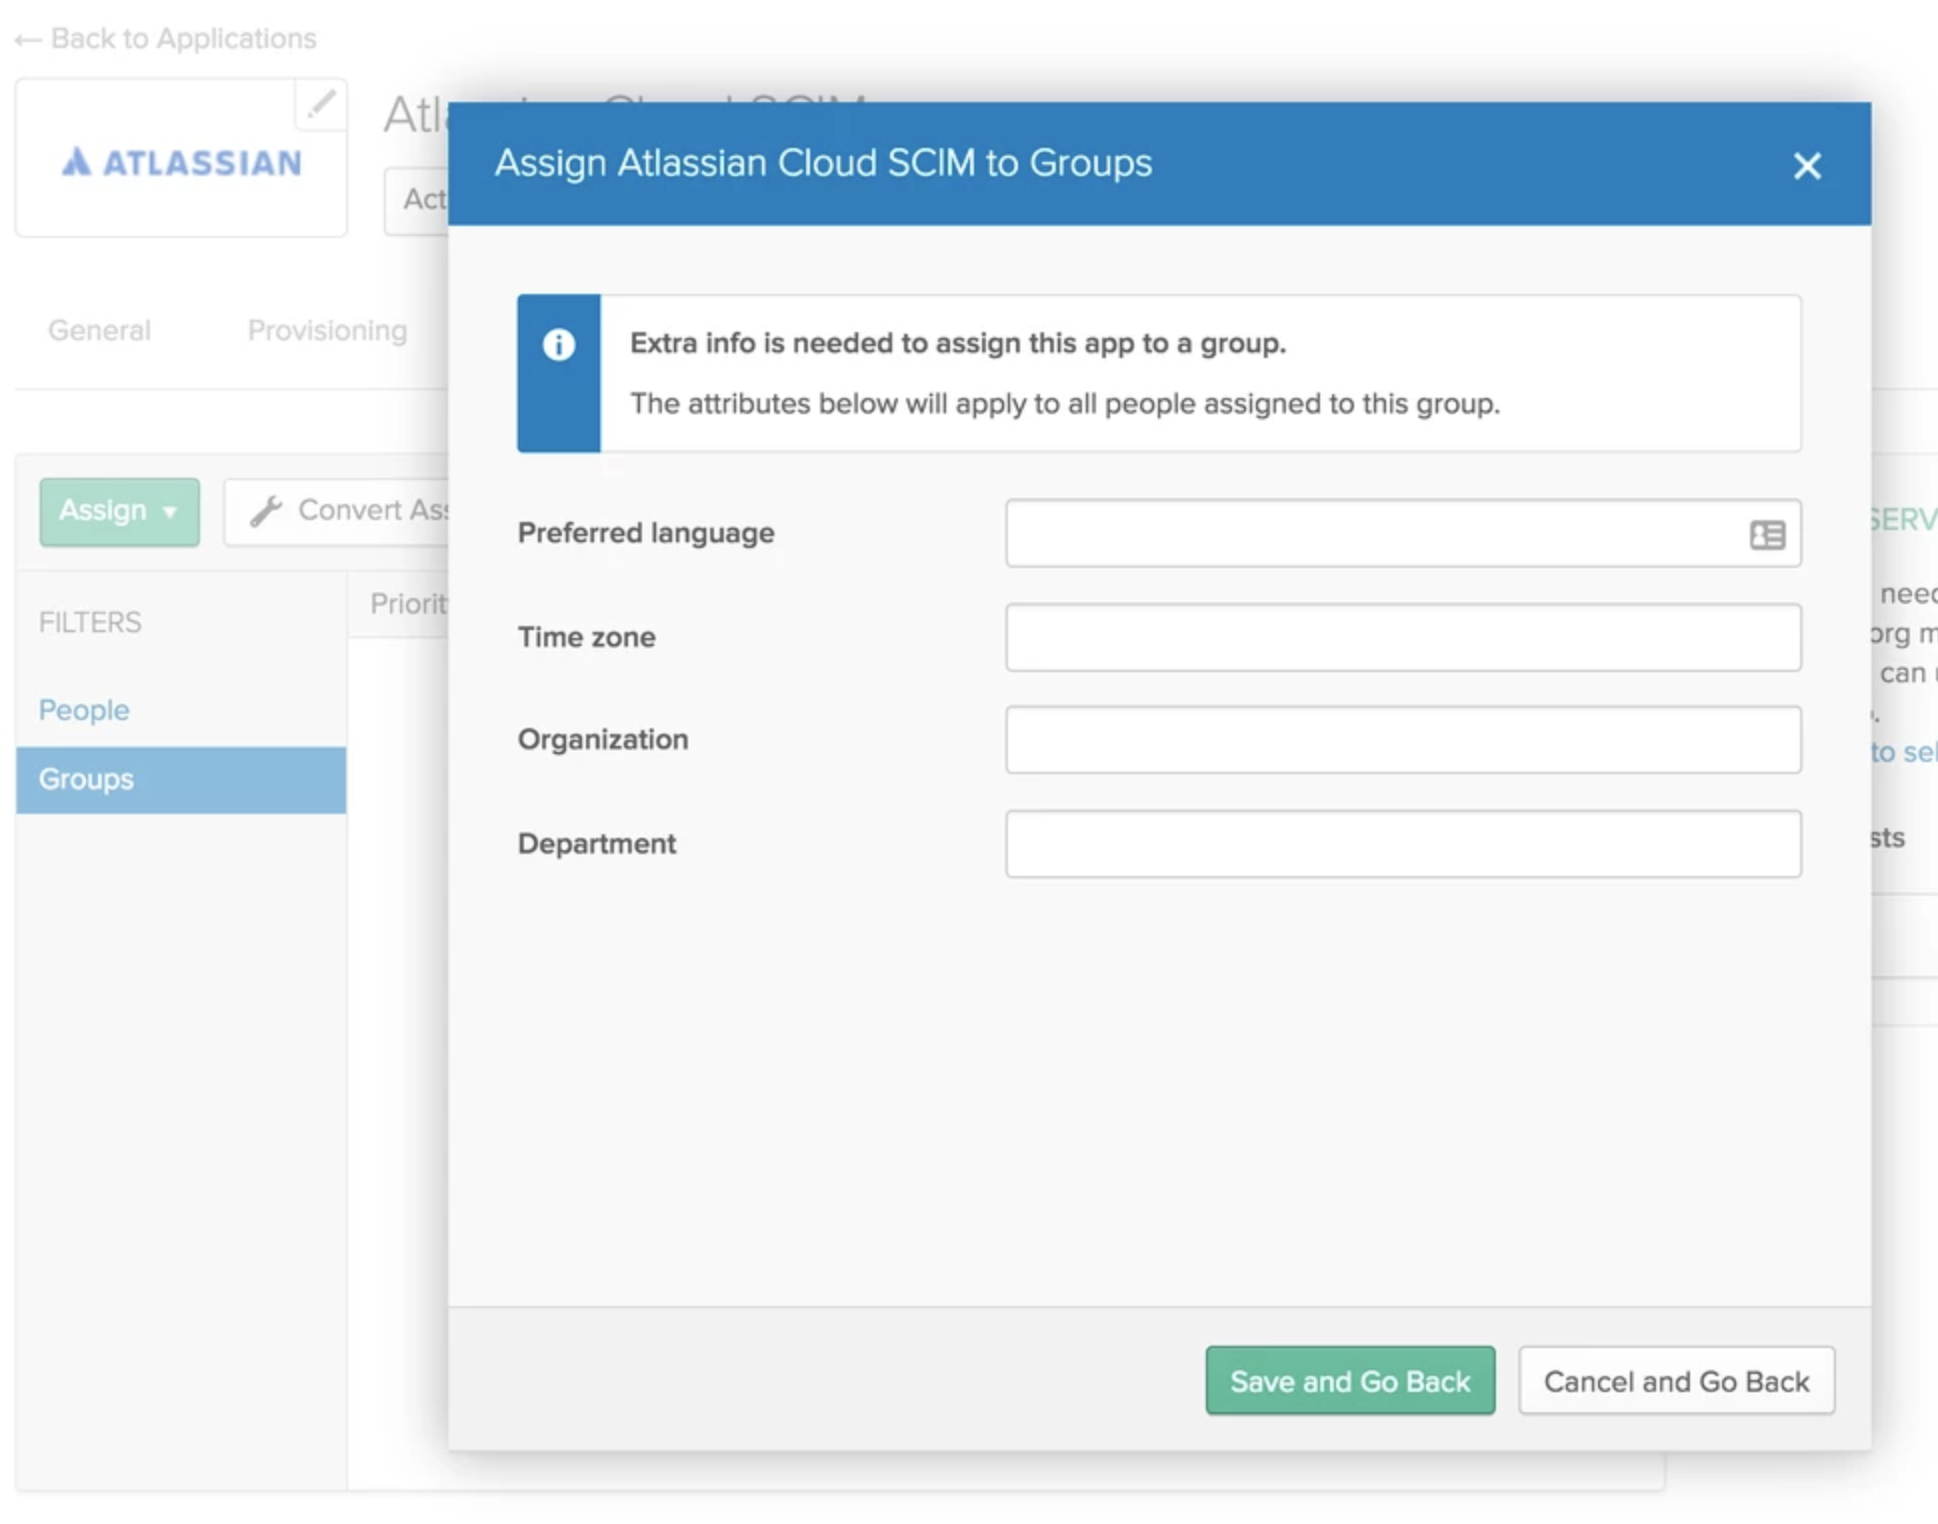Click Cancel and Go Back button
The height and width of the screenshot is (1524, 1938).
pyautogui.click(x=1675, y=1381)
